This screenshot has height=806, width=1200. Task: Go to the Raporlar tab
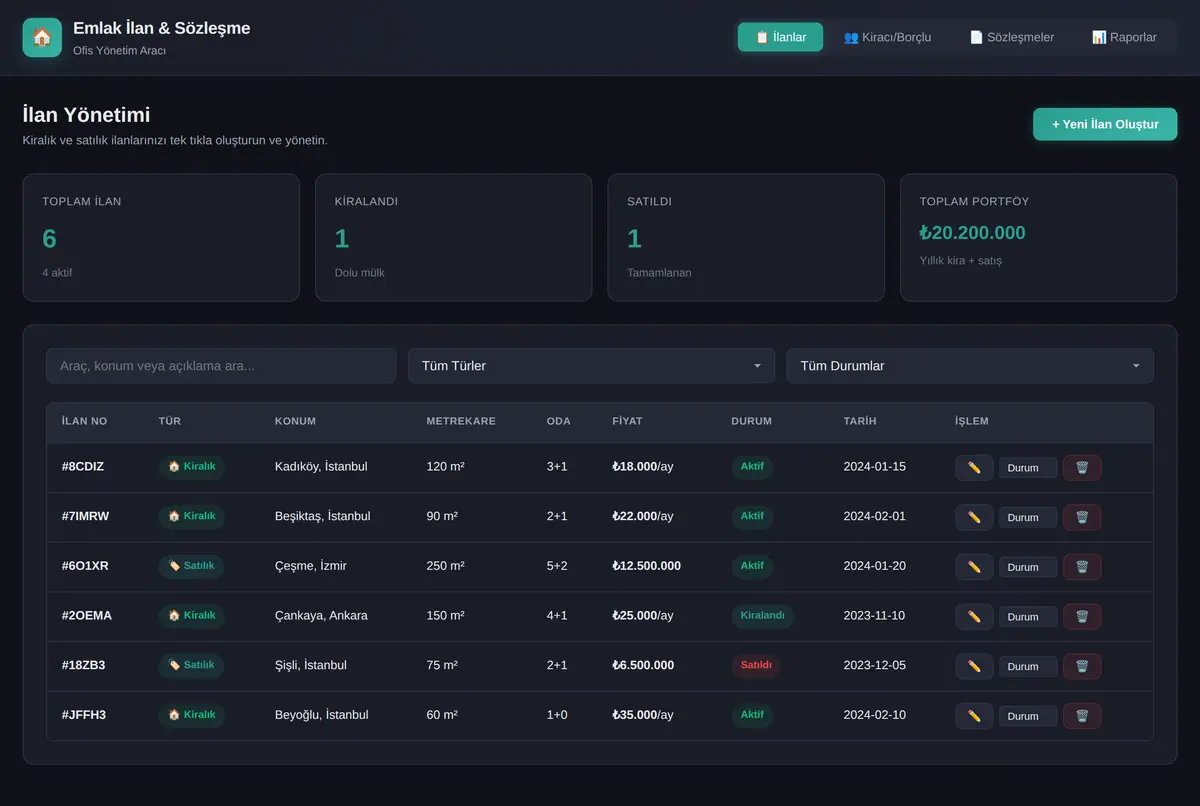pos(1124,37)
